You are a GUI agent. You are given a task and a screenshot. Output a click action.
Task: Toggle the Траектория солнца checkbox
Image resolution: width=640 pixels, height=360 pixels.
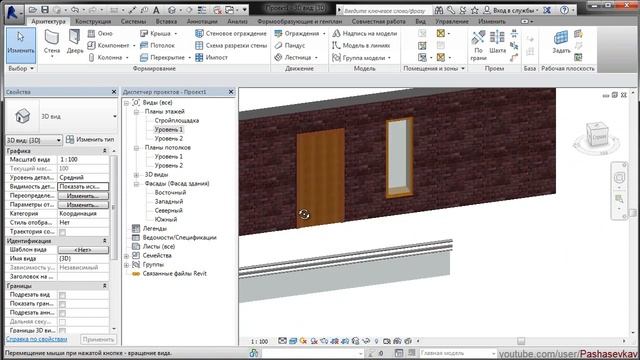tap(62, 232)
